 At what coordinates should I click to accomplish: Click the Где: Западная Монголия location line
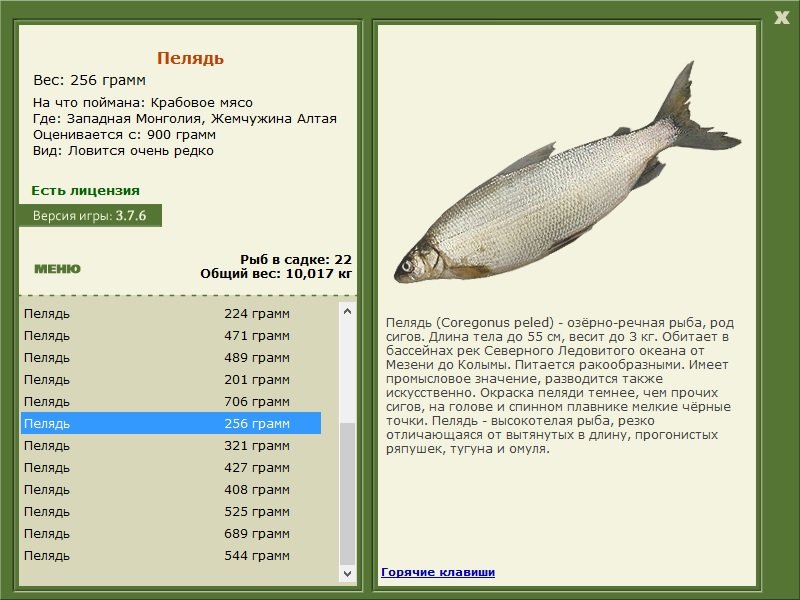[185, 118]
